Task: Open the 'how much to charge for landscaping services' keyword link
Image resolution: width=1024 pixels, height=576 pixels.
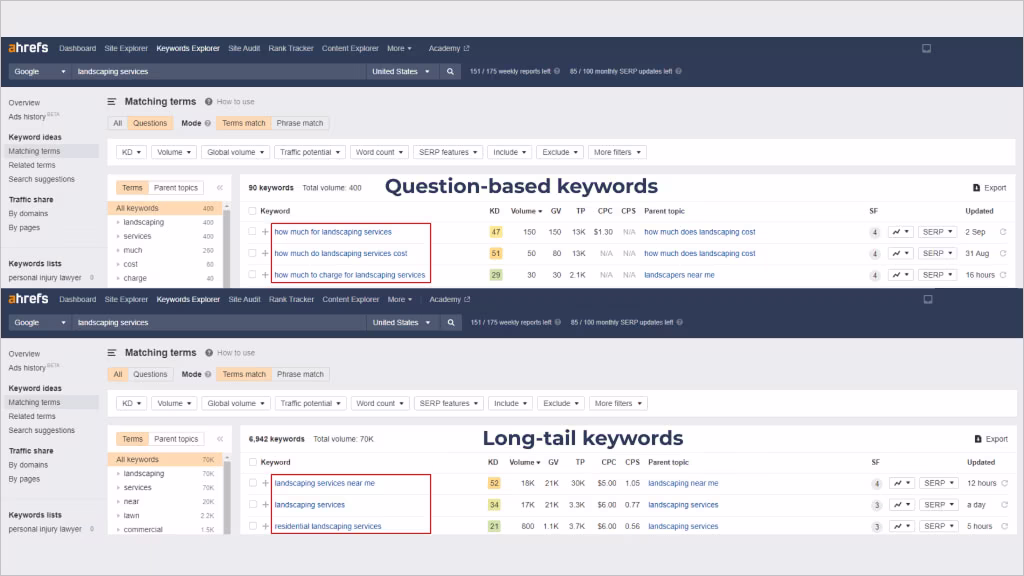Action: [349, 275]
